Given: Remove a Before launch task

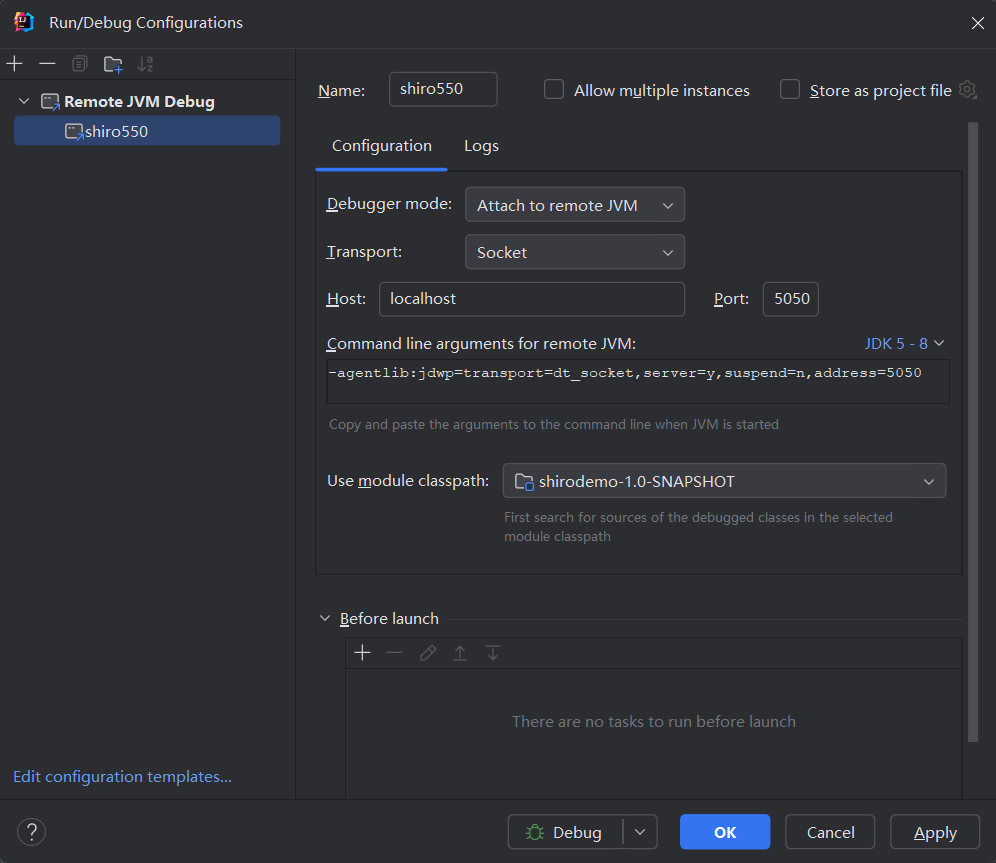Looking at the screenshot, I should 394,653.
